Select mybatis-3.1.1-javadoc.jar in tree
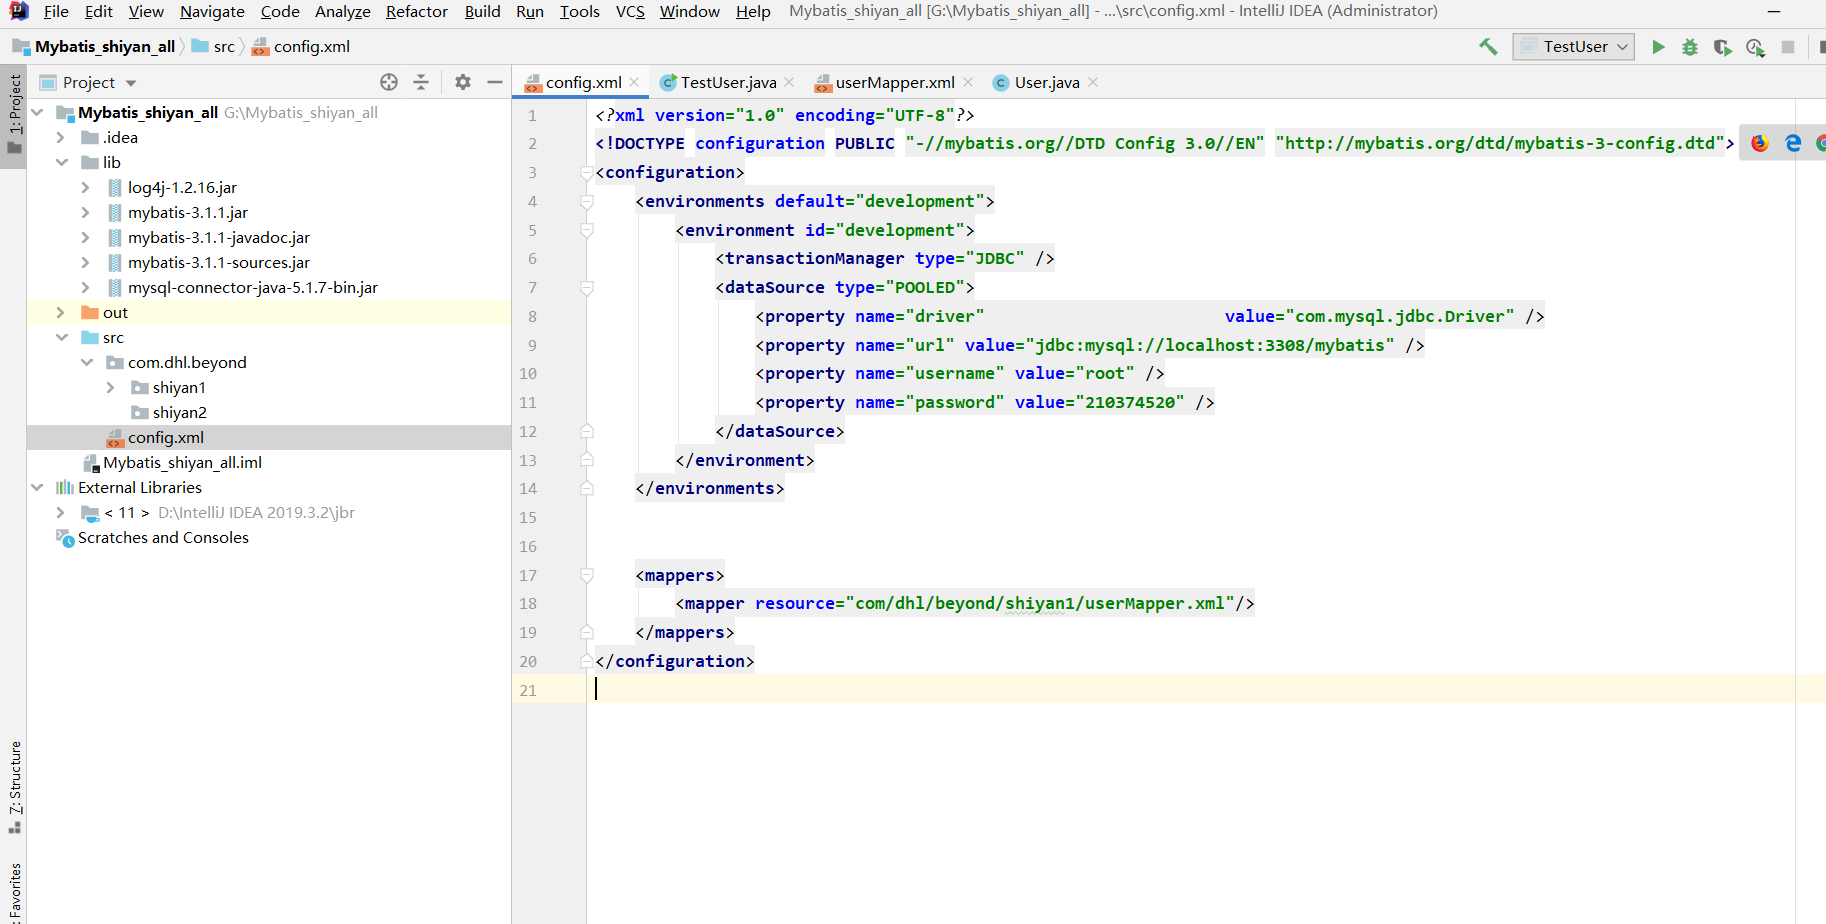 [x=218, y=237]
